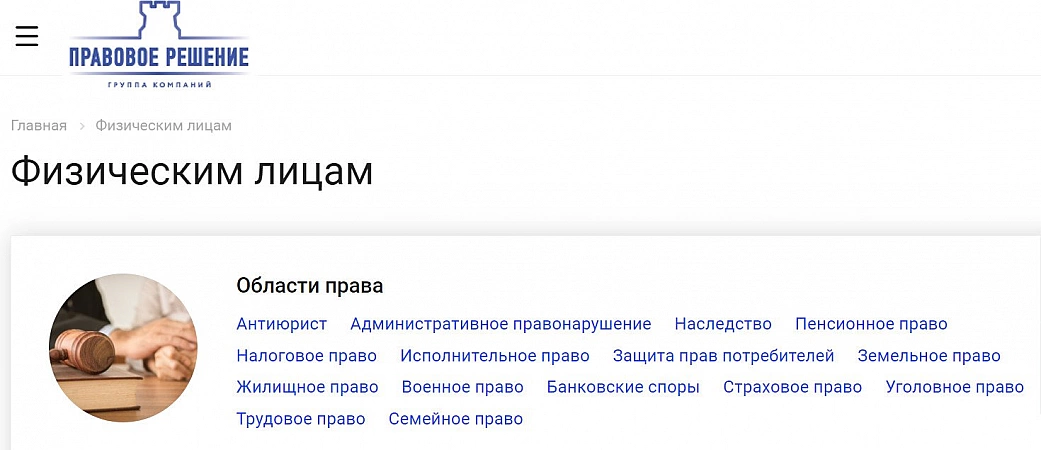
Task: Go to Уголовное право
Action: tap(955, 387)
